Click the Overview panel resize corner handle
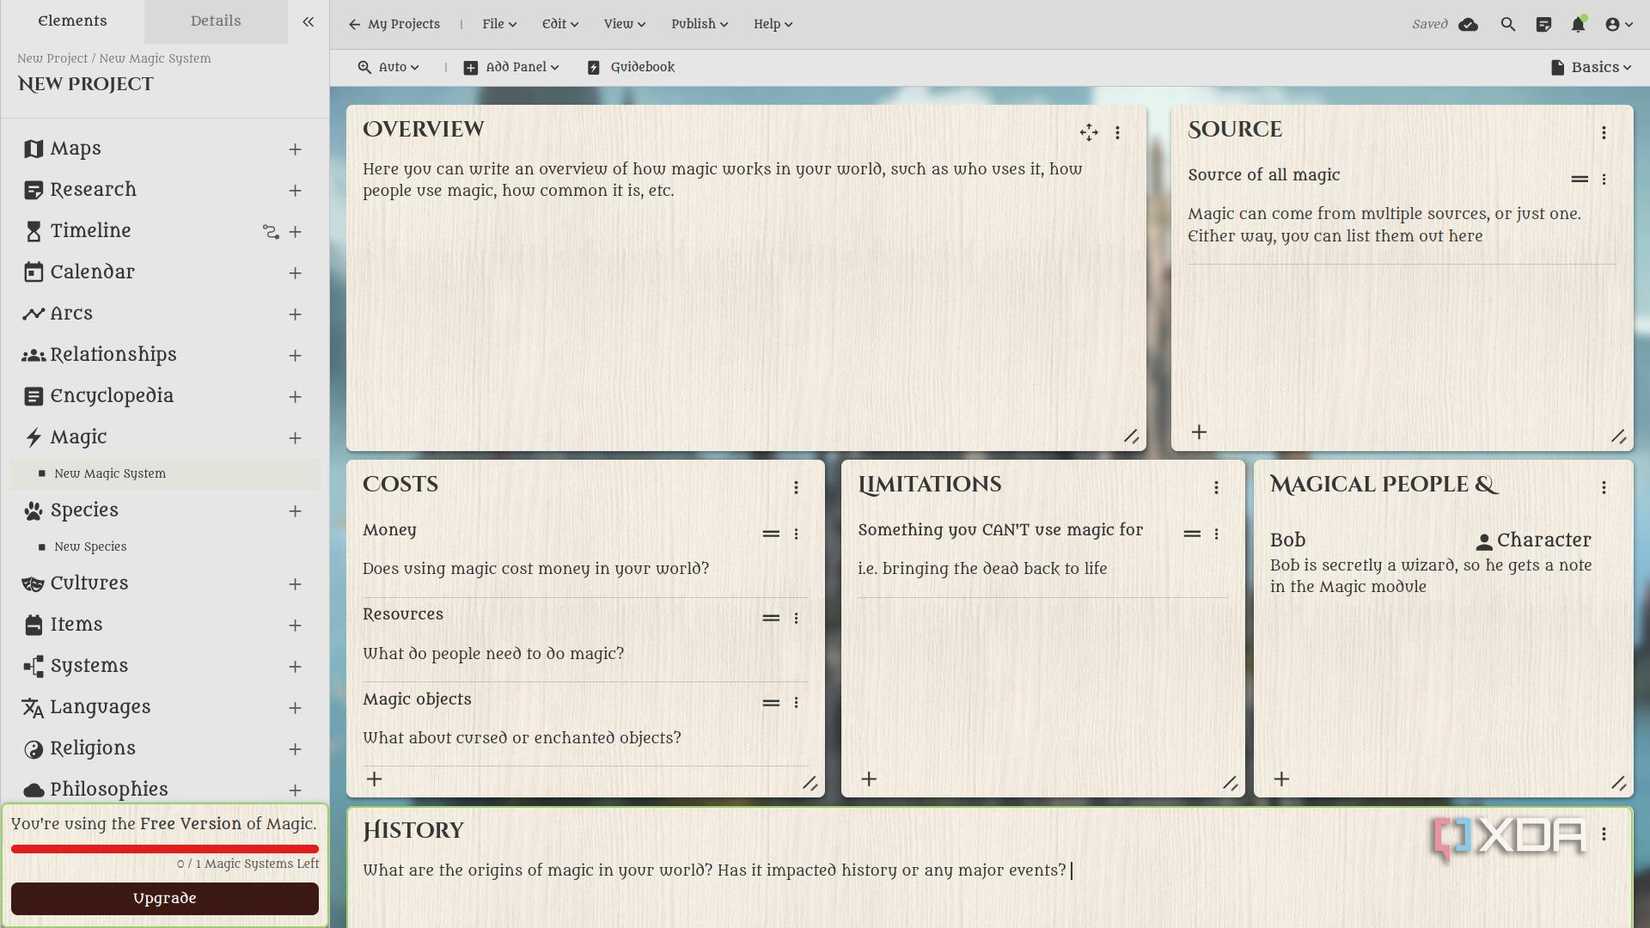This screenshot has width=1650, height=928. coord(1130,436)
